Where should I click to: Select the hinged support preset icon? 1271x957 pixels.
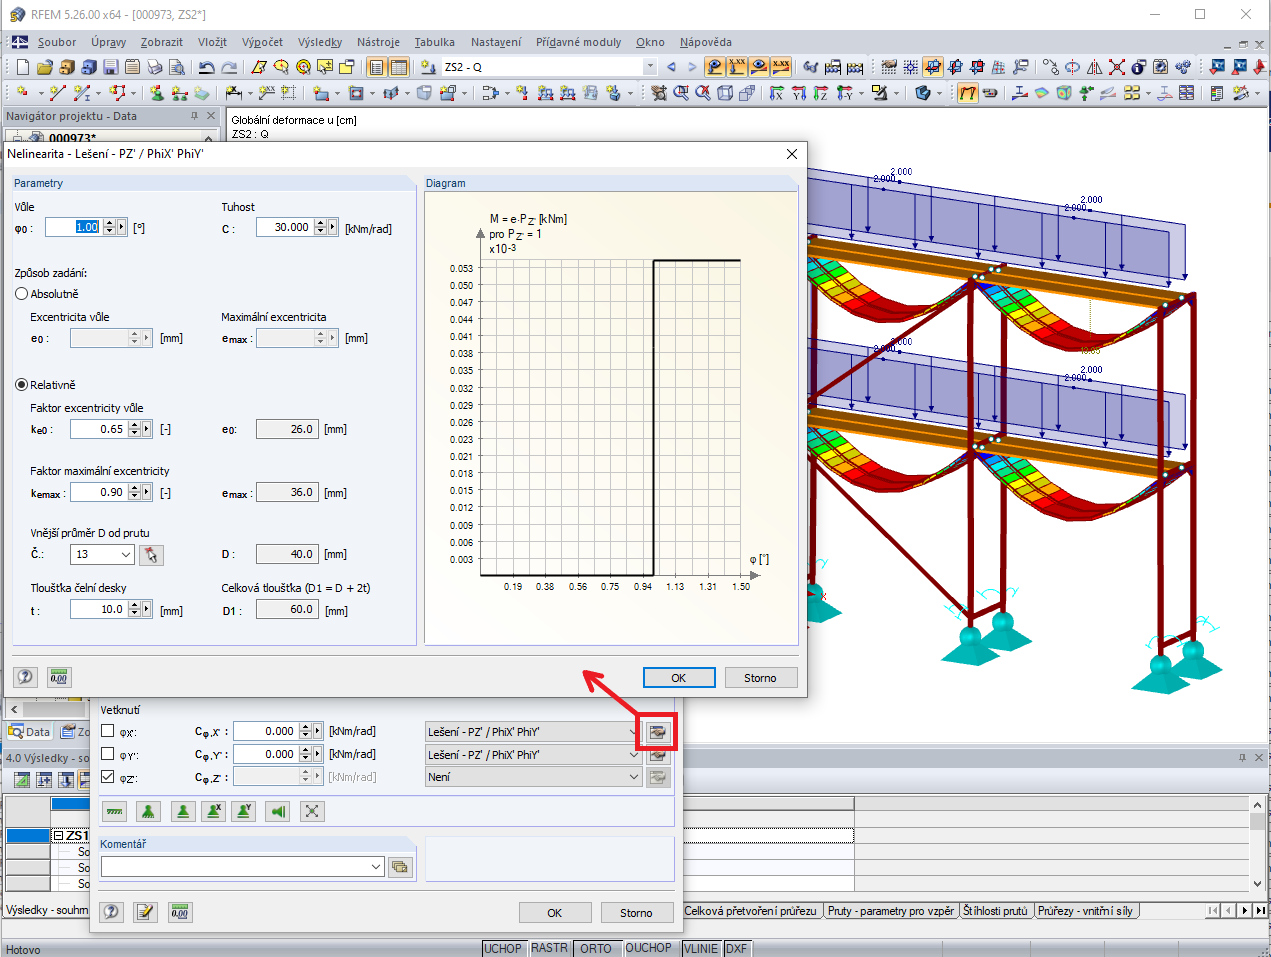tap(148, 811)
